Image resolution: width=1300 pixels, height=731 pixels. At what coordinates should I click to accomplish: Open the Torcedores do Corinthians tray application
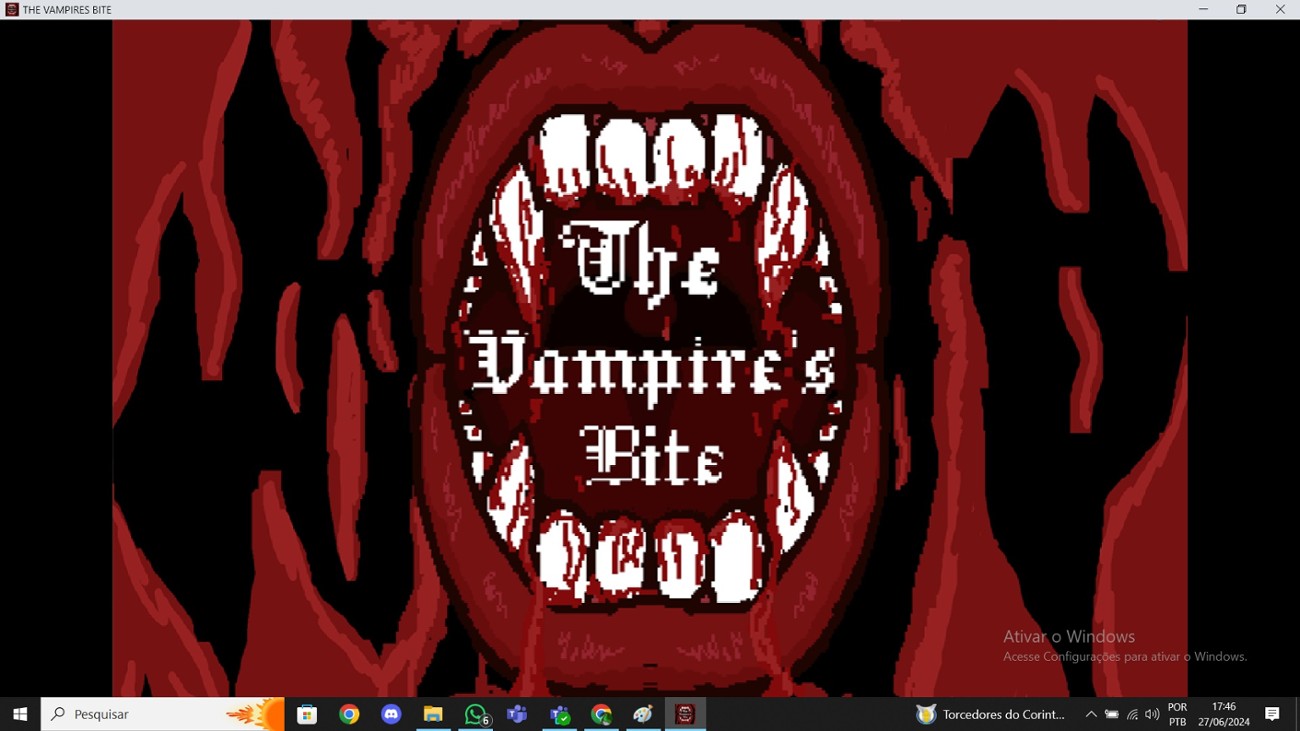click(925, 714)
